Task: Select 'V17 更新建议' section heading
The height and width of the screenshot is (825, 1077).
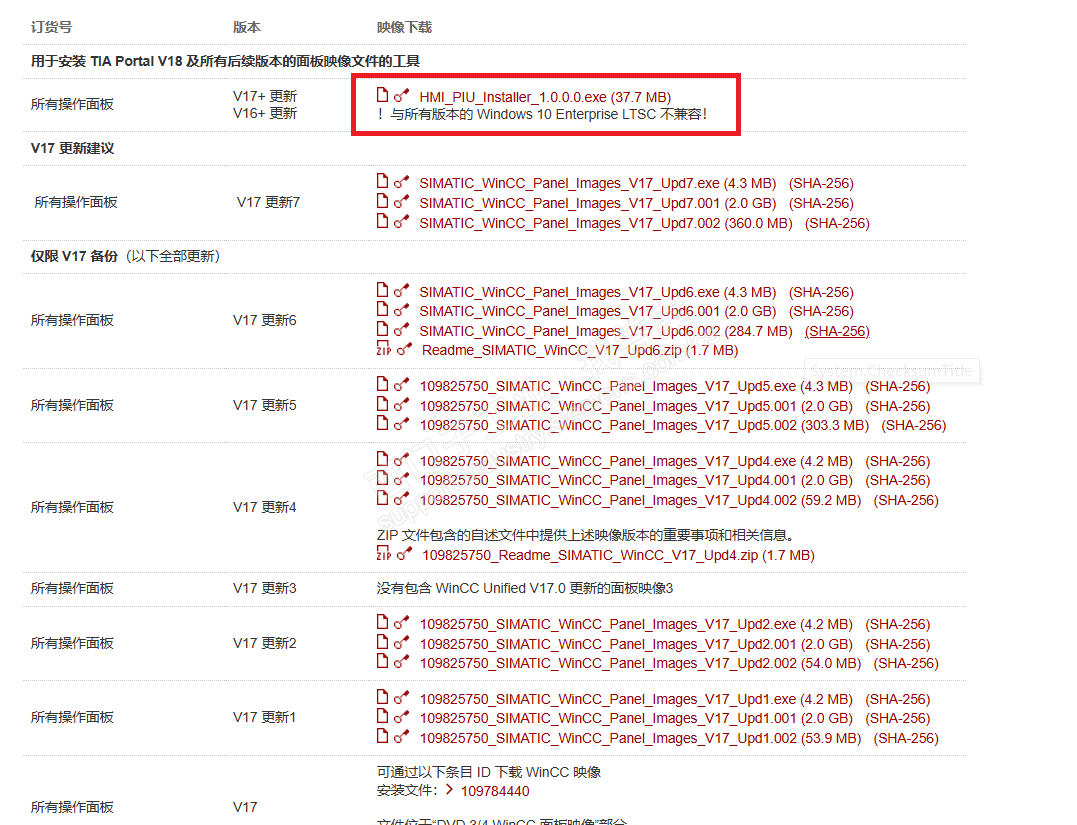Action: click(x=72, y=148)
